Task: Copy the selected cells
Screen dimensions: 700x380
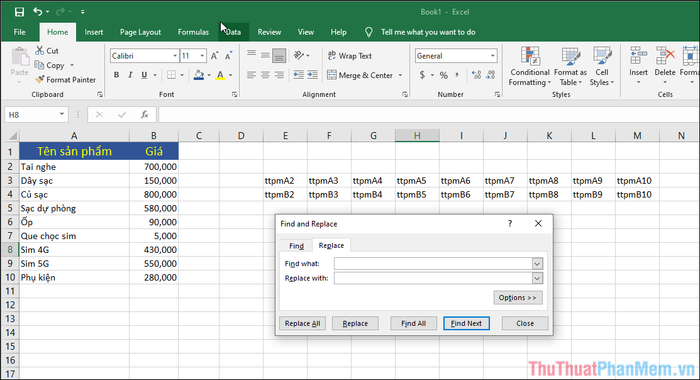Action: coord(50,65)
